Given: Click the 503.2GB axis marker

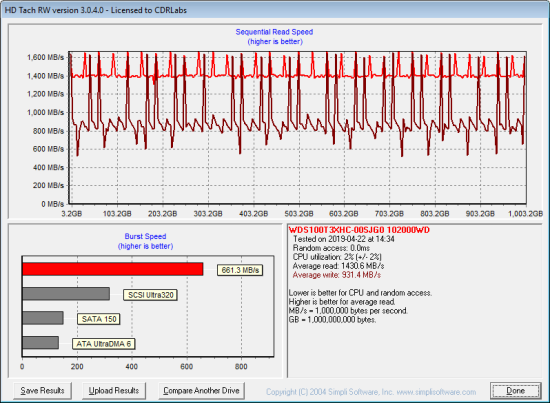Looking at the screenshot, I should (x=299, y=214).
